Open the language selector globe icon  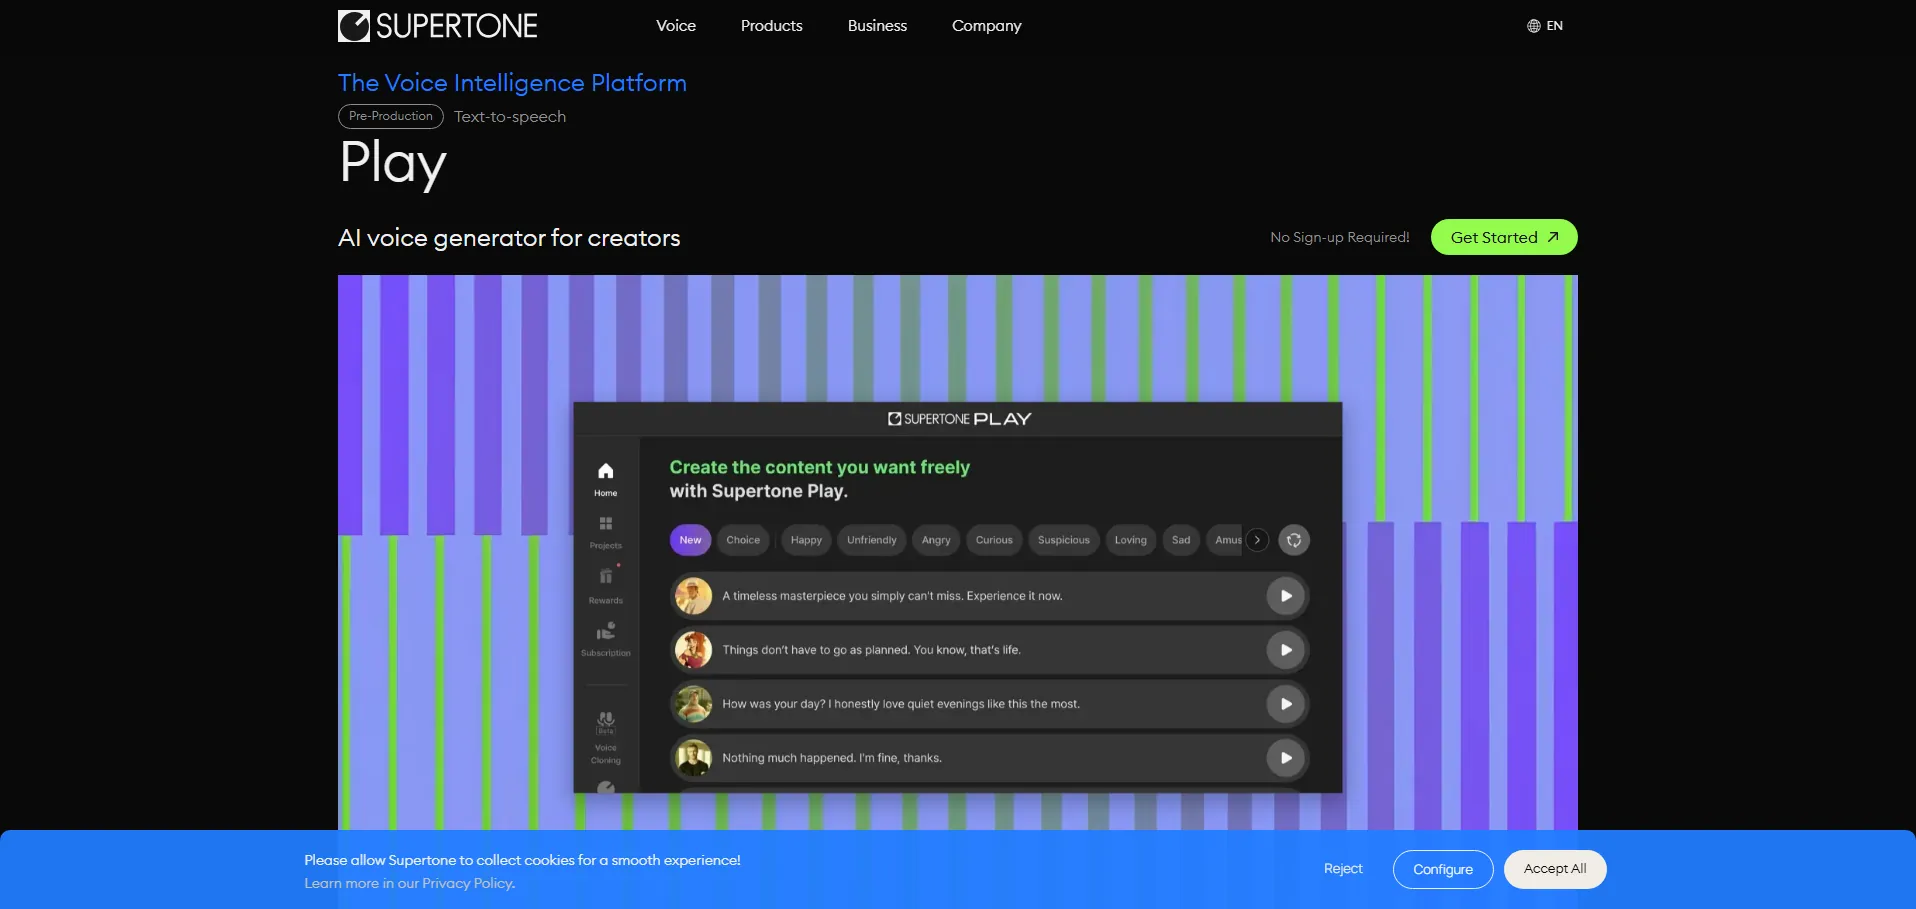(x=1533, y=26)
